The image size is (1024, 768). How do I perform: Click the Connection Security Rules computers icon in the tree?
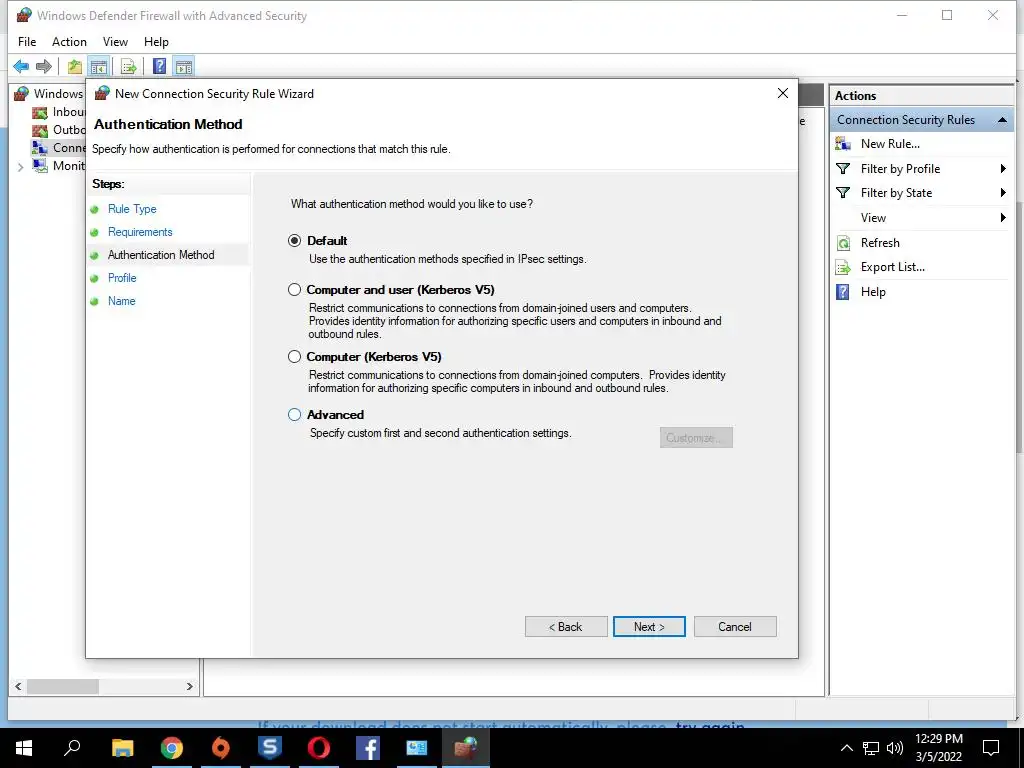point(40,148)
